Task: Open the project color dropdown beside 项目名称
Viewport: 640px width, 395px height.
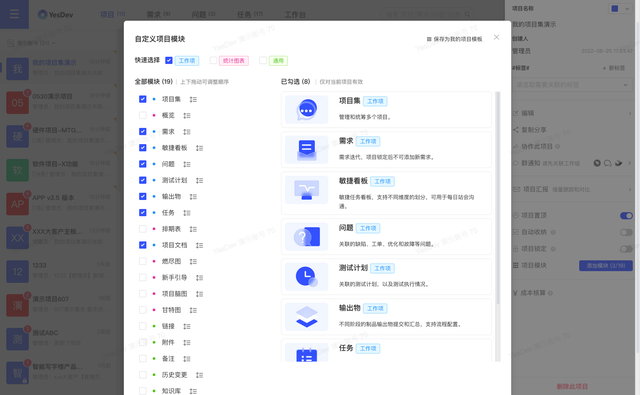Action: [x=620, y=9]
